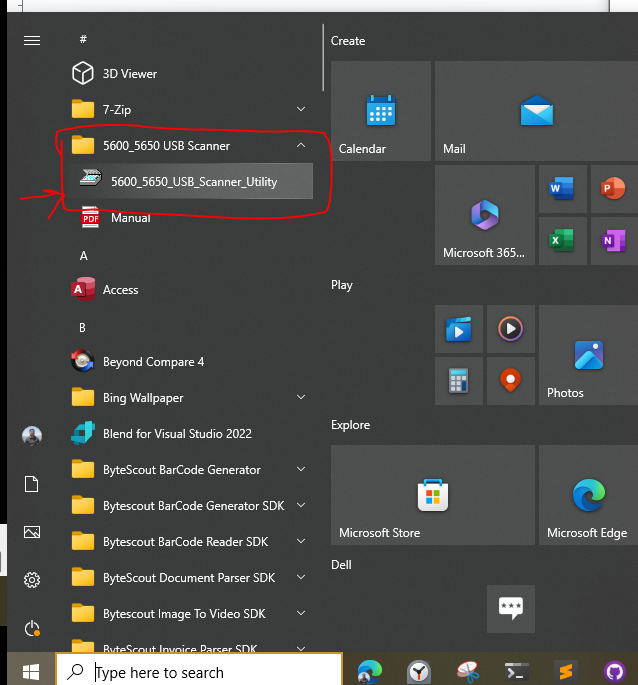Click the Explore group heading
The image size is (638, 685).
tap(350, 425)
